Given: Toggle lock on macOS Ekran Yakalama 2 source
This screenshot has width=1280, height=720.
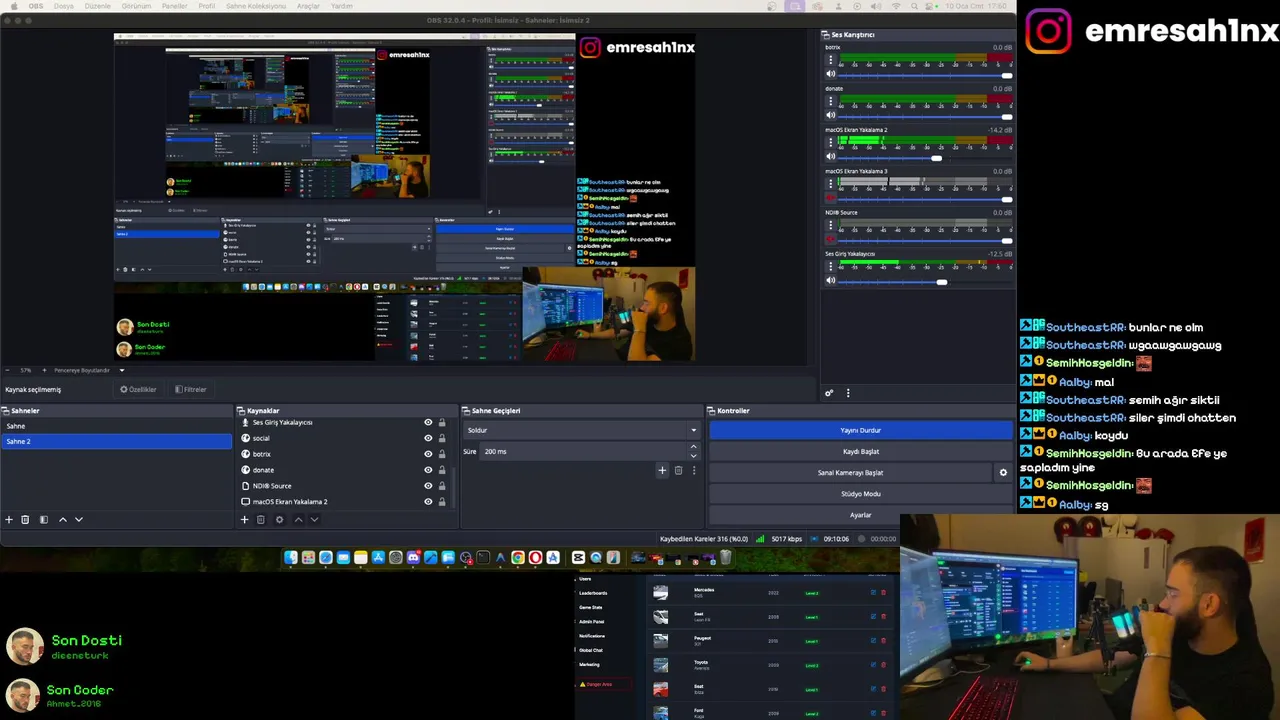Looking at the screenshot, I should pos(442,502).
